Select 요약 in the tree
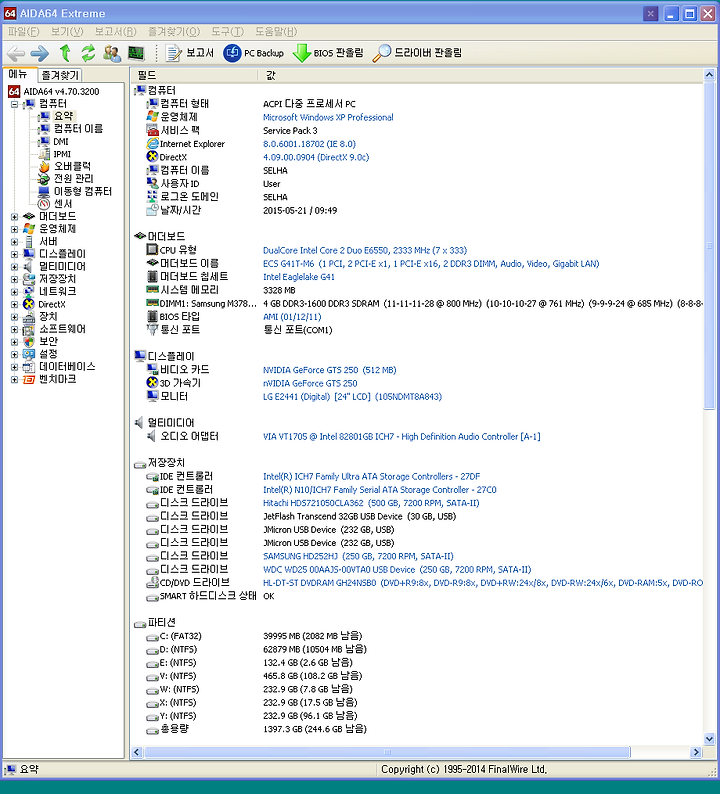720x794 pixels. 64,116
